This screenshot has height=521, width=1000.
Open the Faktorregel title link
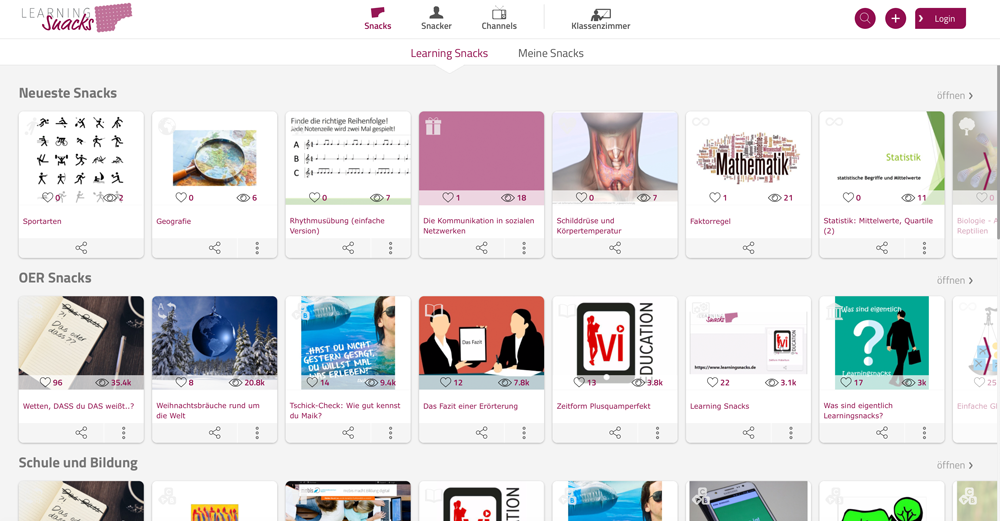[710, 221]
